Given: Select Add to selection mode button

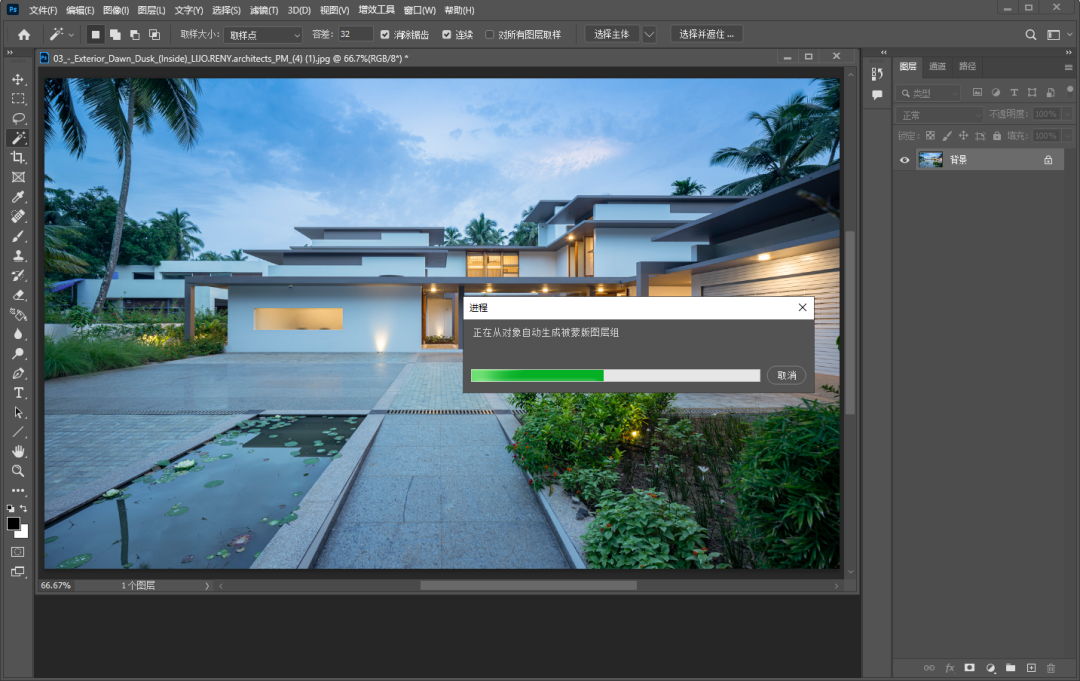Looking at the screenshot, I should 115,34.
